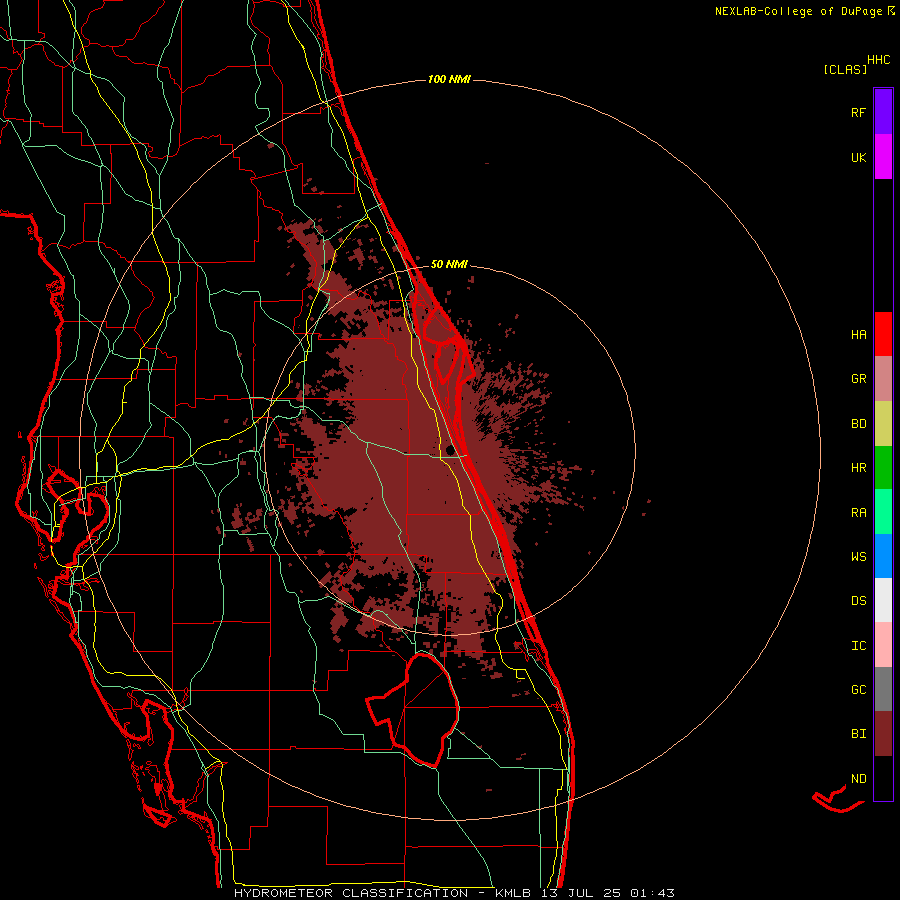Click the UK magenta legend swatch
The height and width of the screenshot is (900, 900).
(883, 157)
